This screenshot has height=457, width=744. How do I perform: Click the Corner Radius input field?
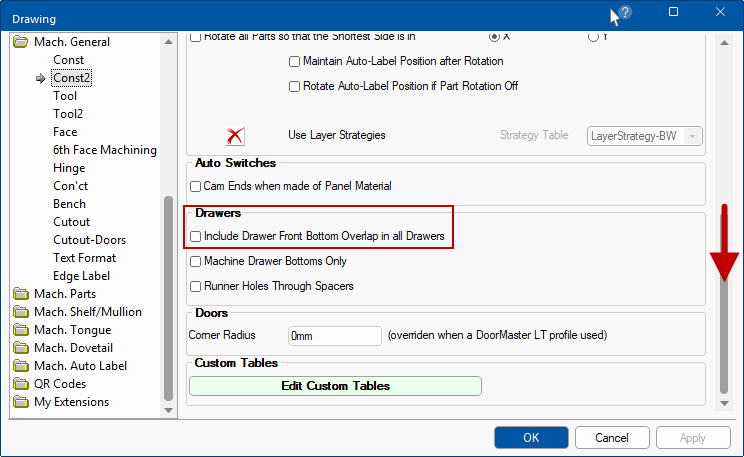coord(335,336)
